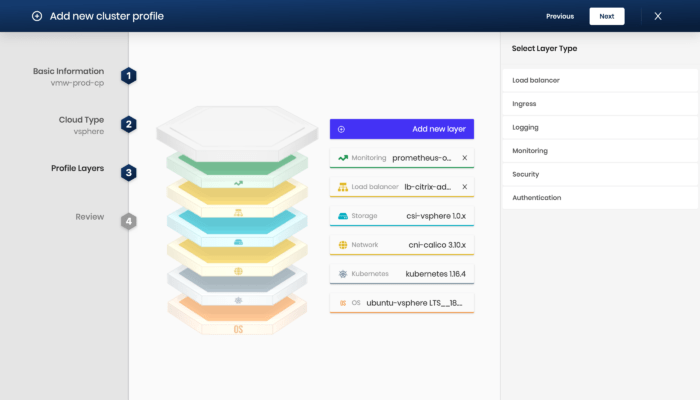
Task: Click Select Layer Type heading
Action: coord(544,48)
